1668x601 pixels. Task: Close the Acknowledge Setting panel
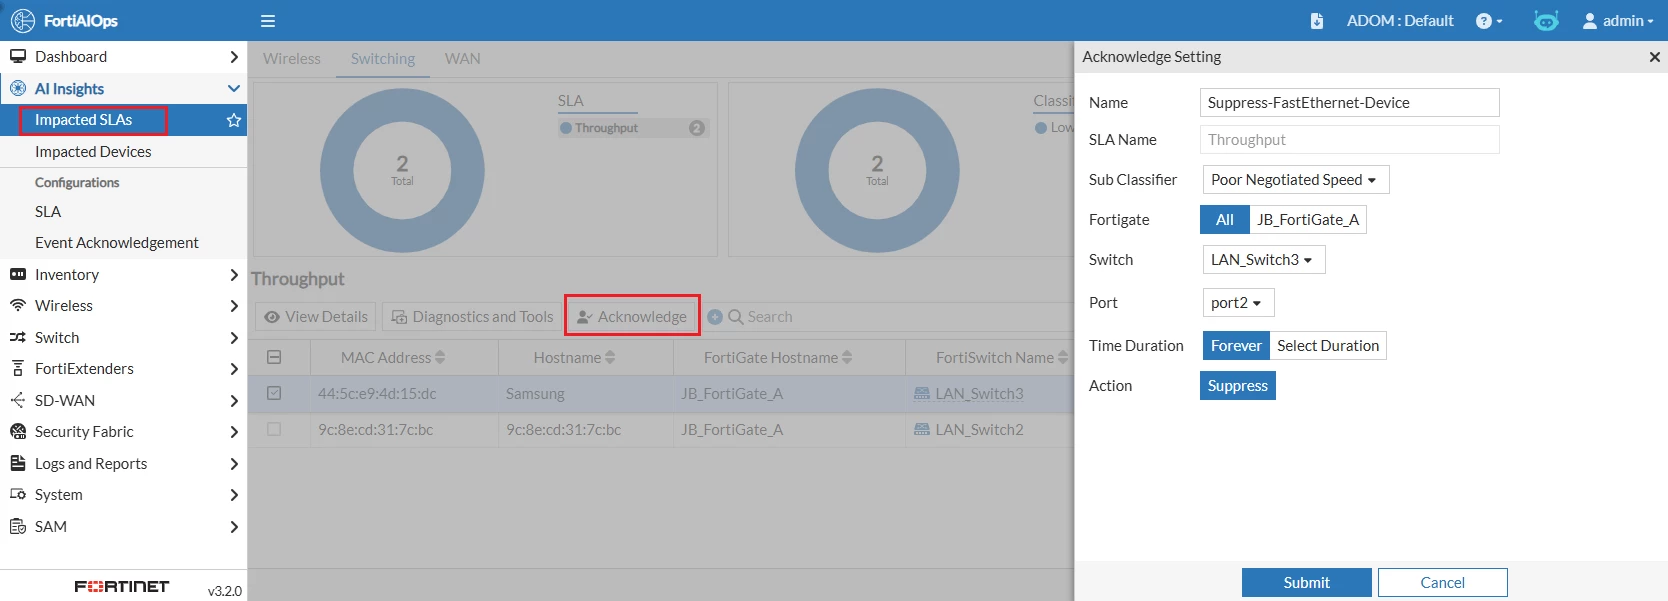pos(1654,57)
